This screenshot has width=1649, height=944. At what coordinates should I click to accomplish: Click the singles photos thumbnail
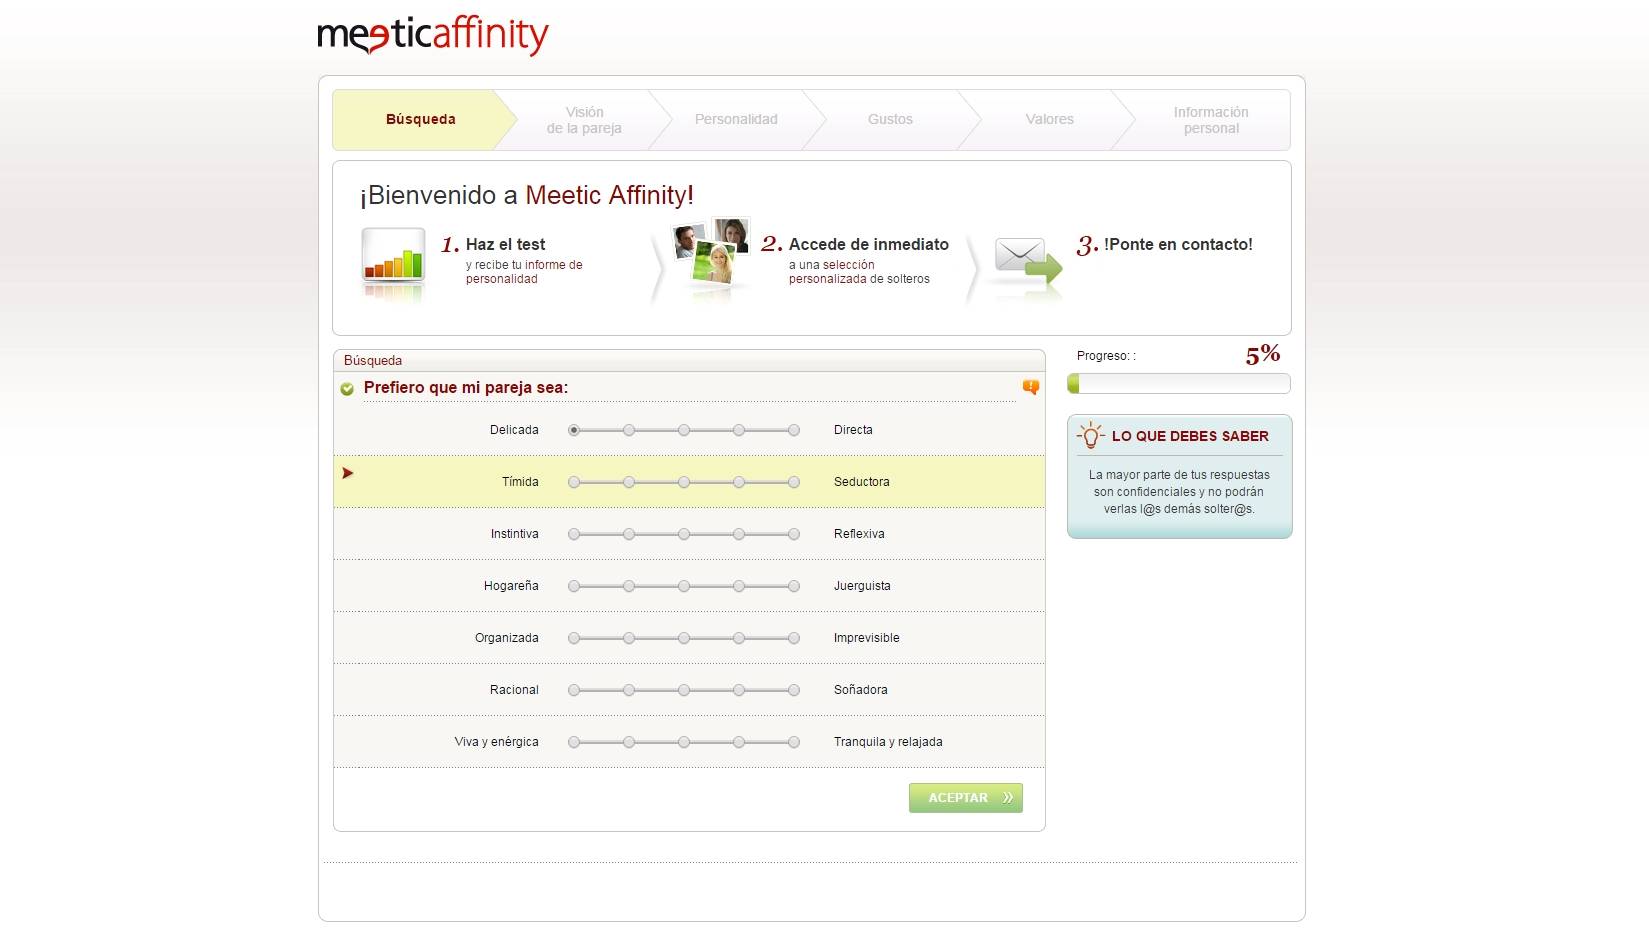[x=711, y=254]
